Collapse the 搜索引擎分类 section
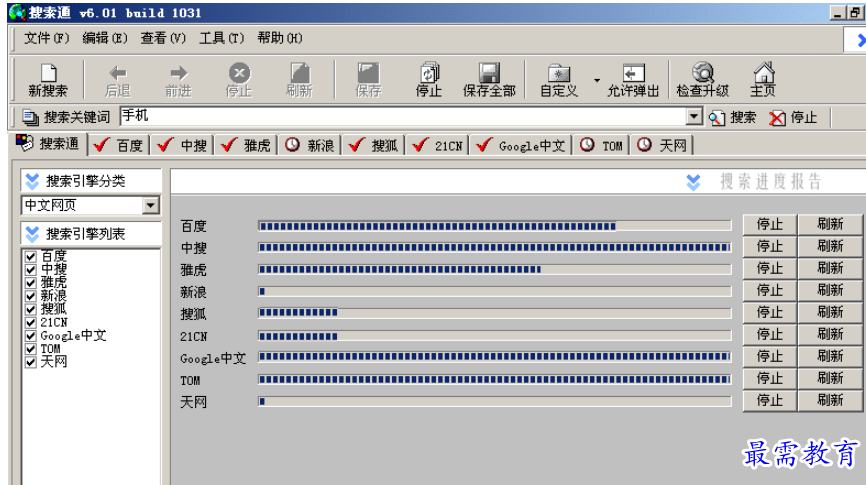 coord(33,181)
